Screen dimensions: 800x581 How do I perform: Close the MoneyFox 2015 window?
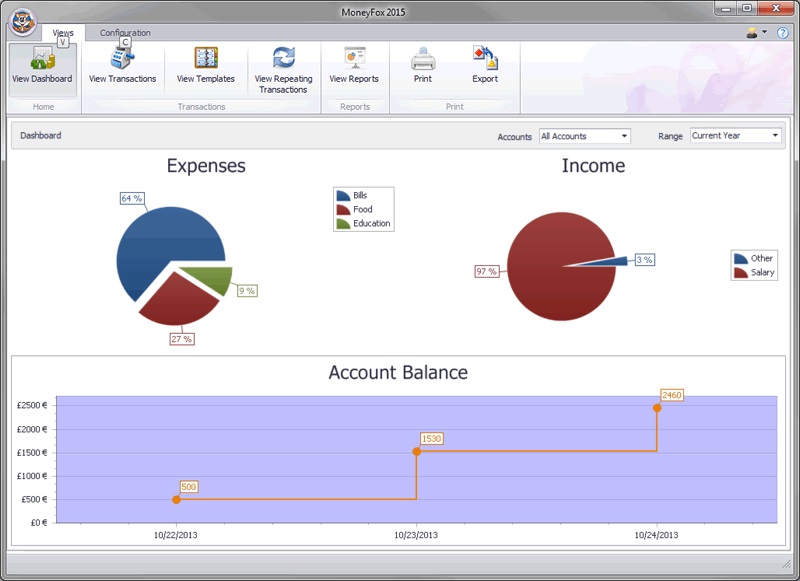tap(776, 9)
